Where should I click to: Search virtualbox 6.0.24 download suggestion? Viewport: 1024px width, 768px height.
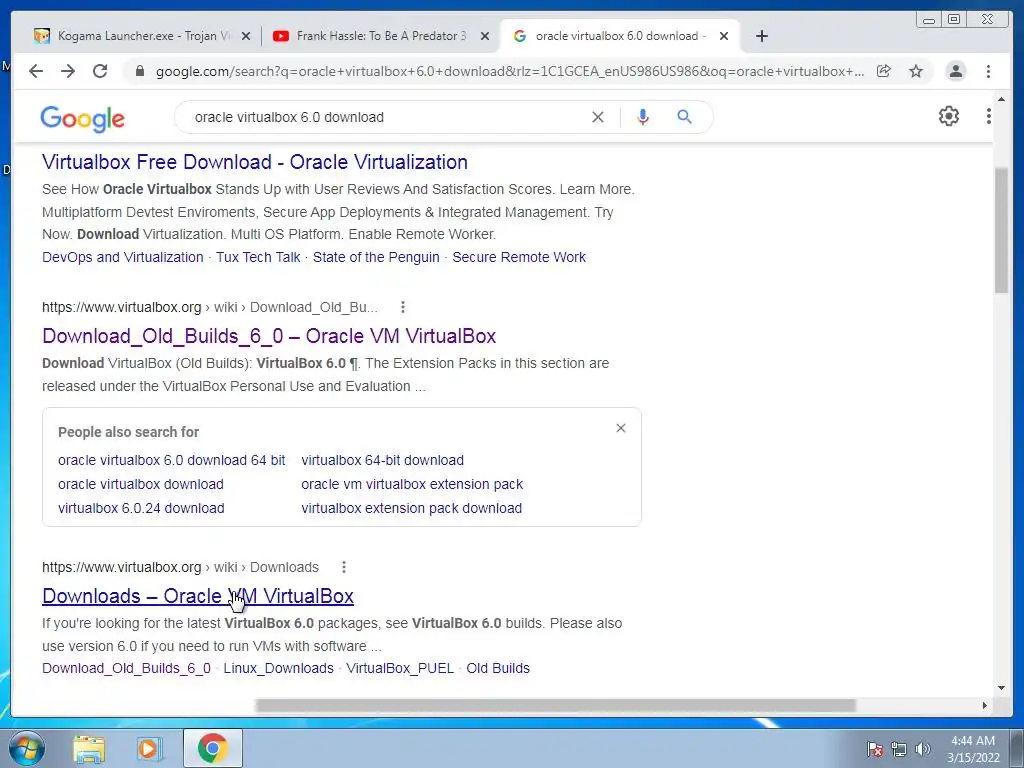(x=141, y=508)
